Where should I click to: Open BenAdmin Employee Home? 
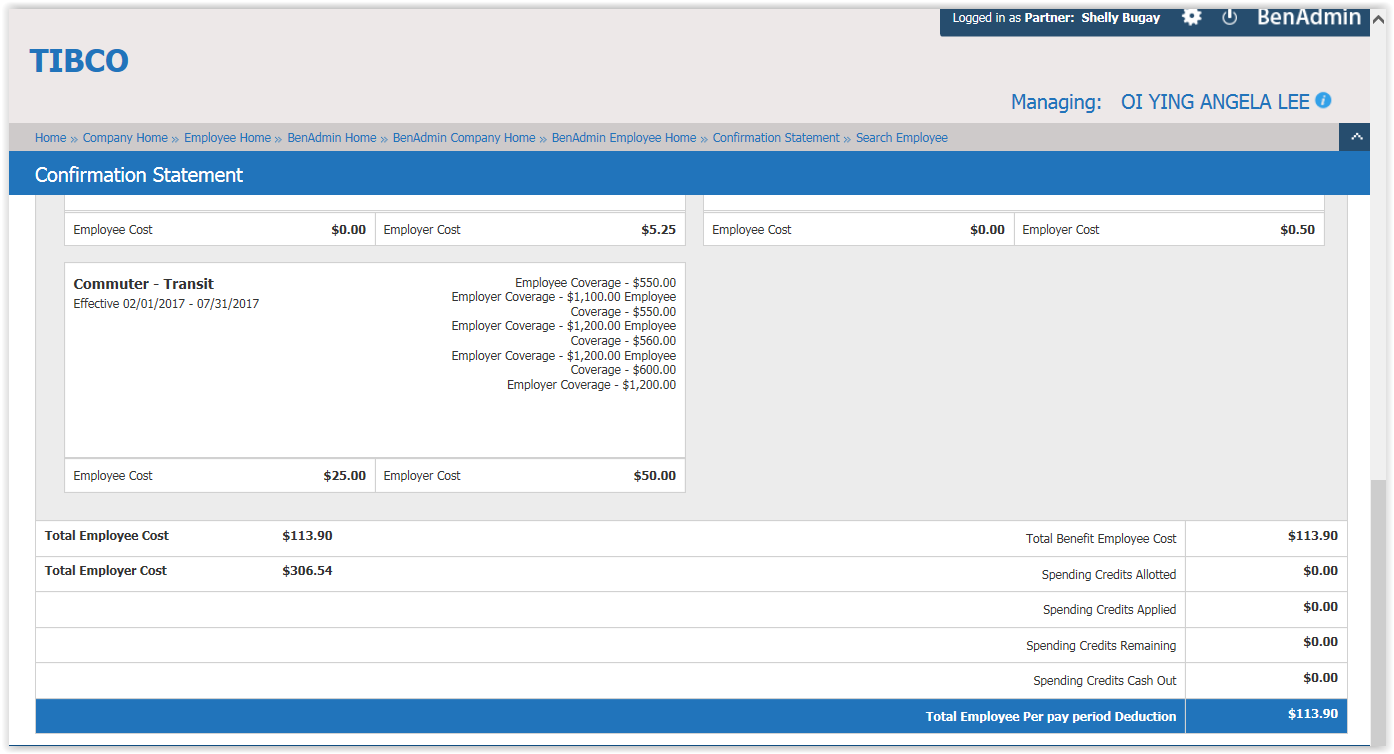click(623, 137)
